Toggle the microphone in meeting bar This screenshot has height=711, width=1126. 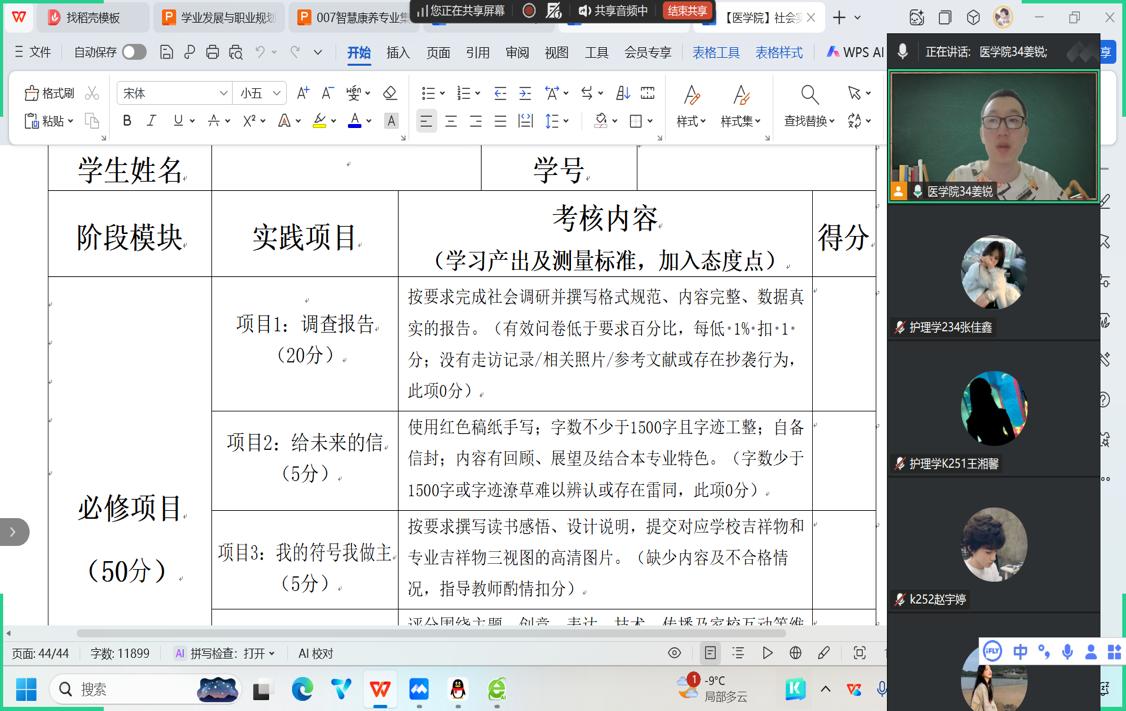903,52
